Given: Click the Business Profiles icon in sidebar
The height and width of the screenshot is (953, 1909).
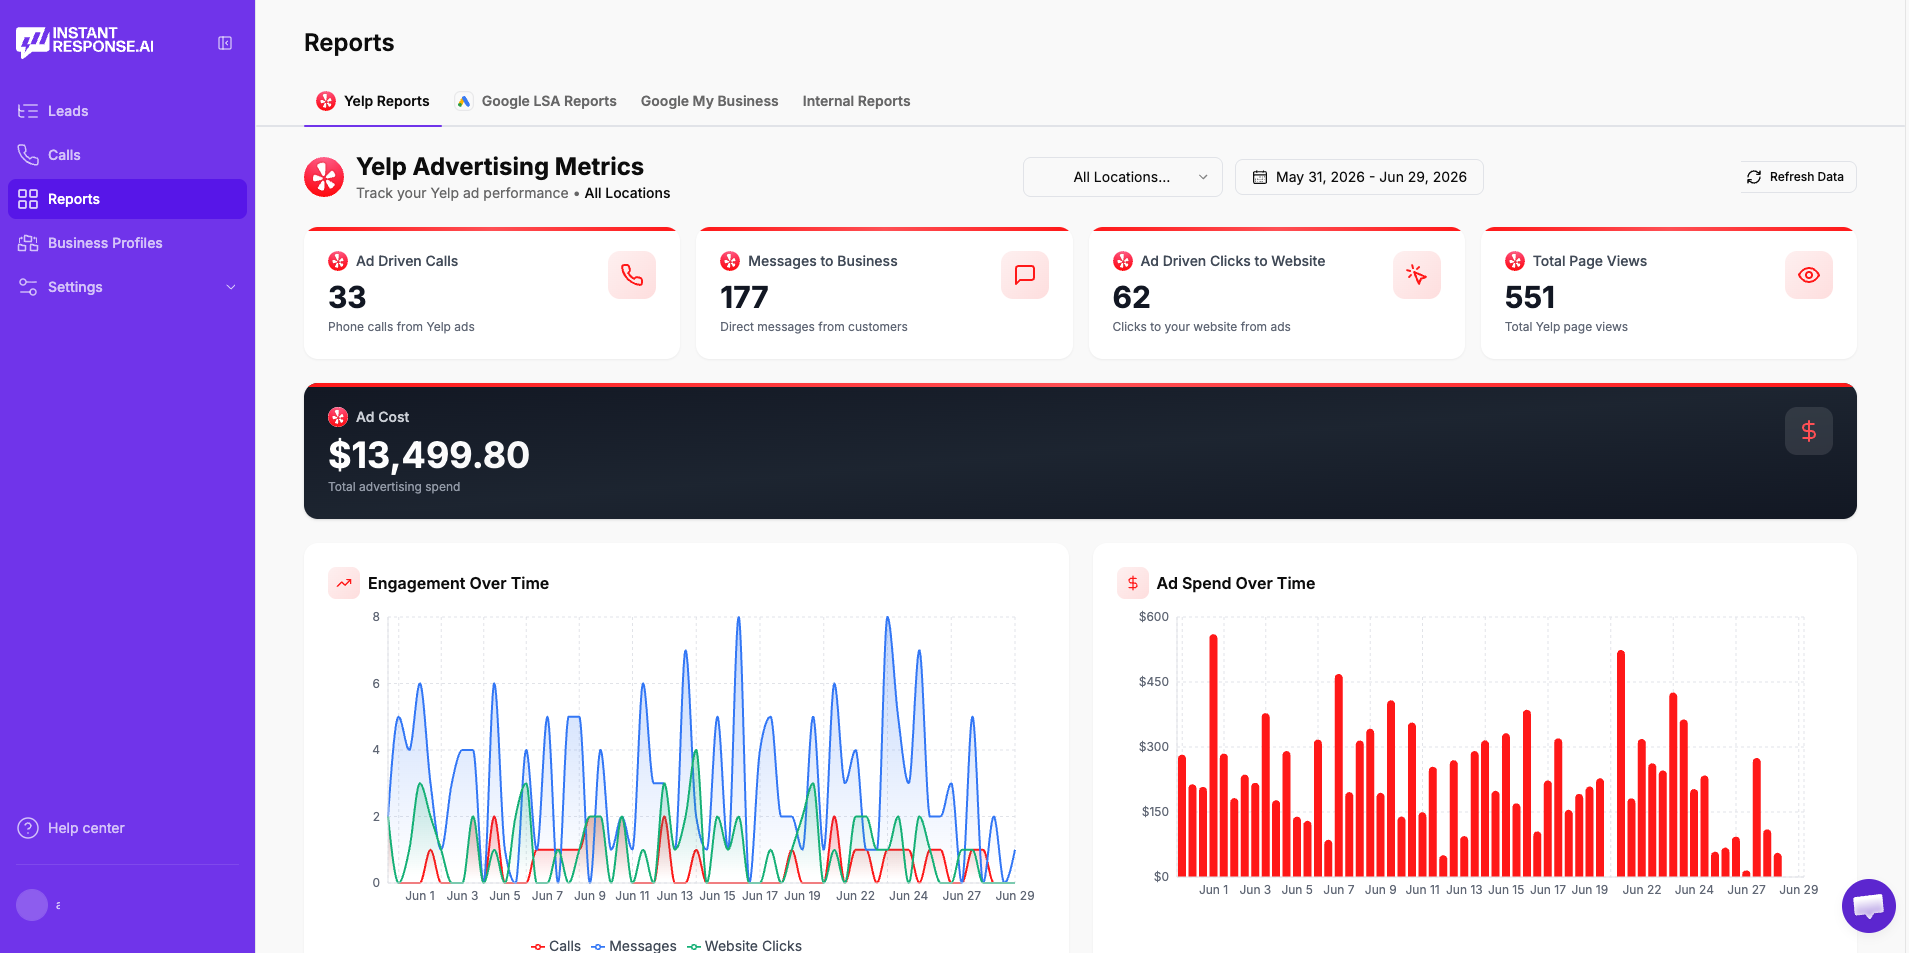Looking at the screenshot, I should tap(28, 243).
